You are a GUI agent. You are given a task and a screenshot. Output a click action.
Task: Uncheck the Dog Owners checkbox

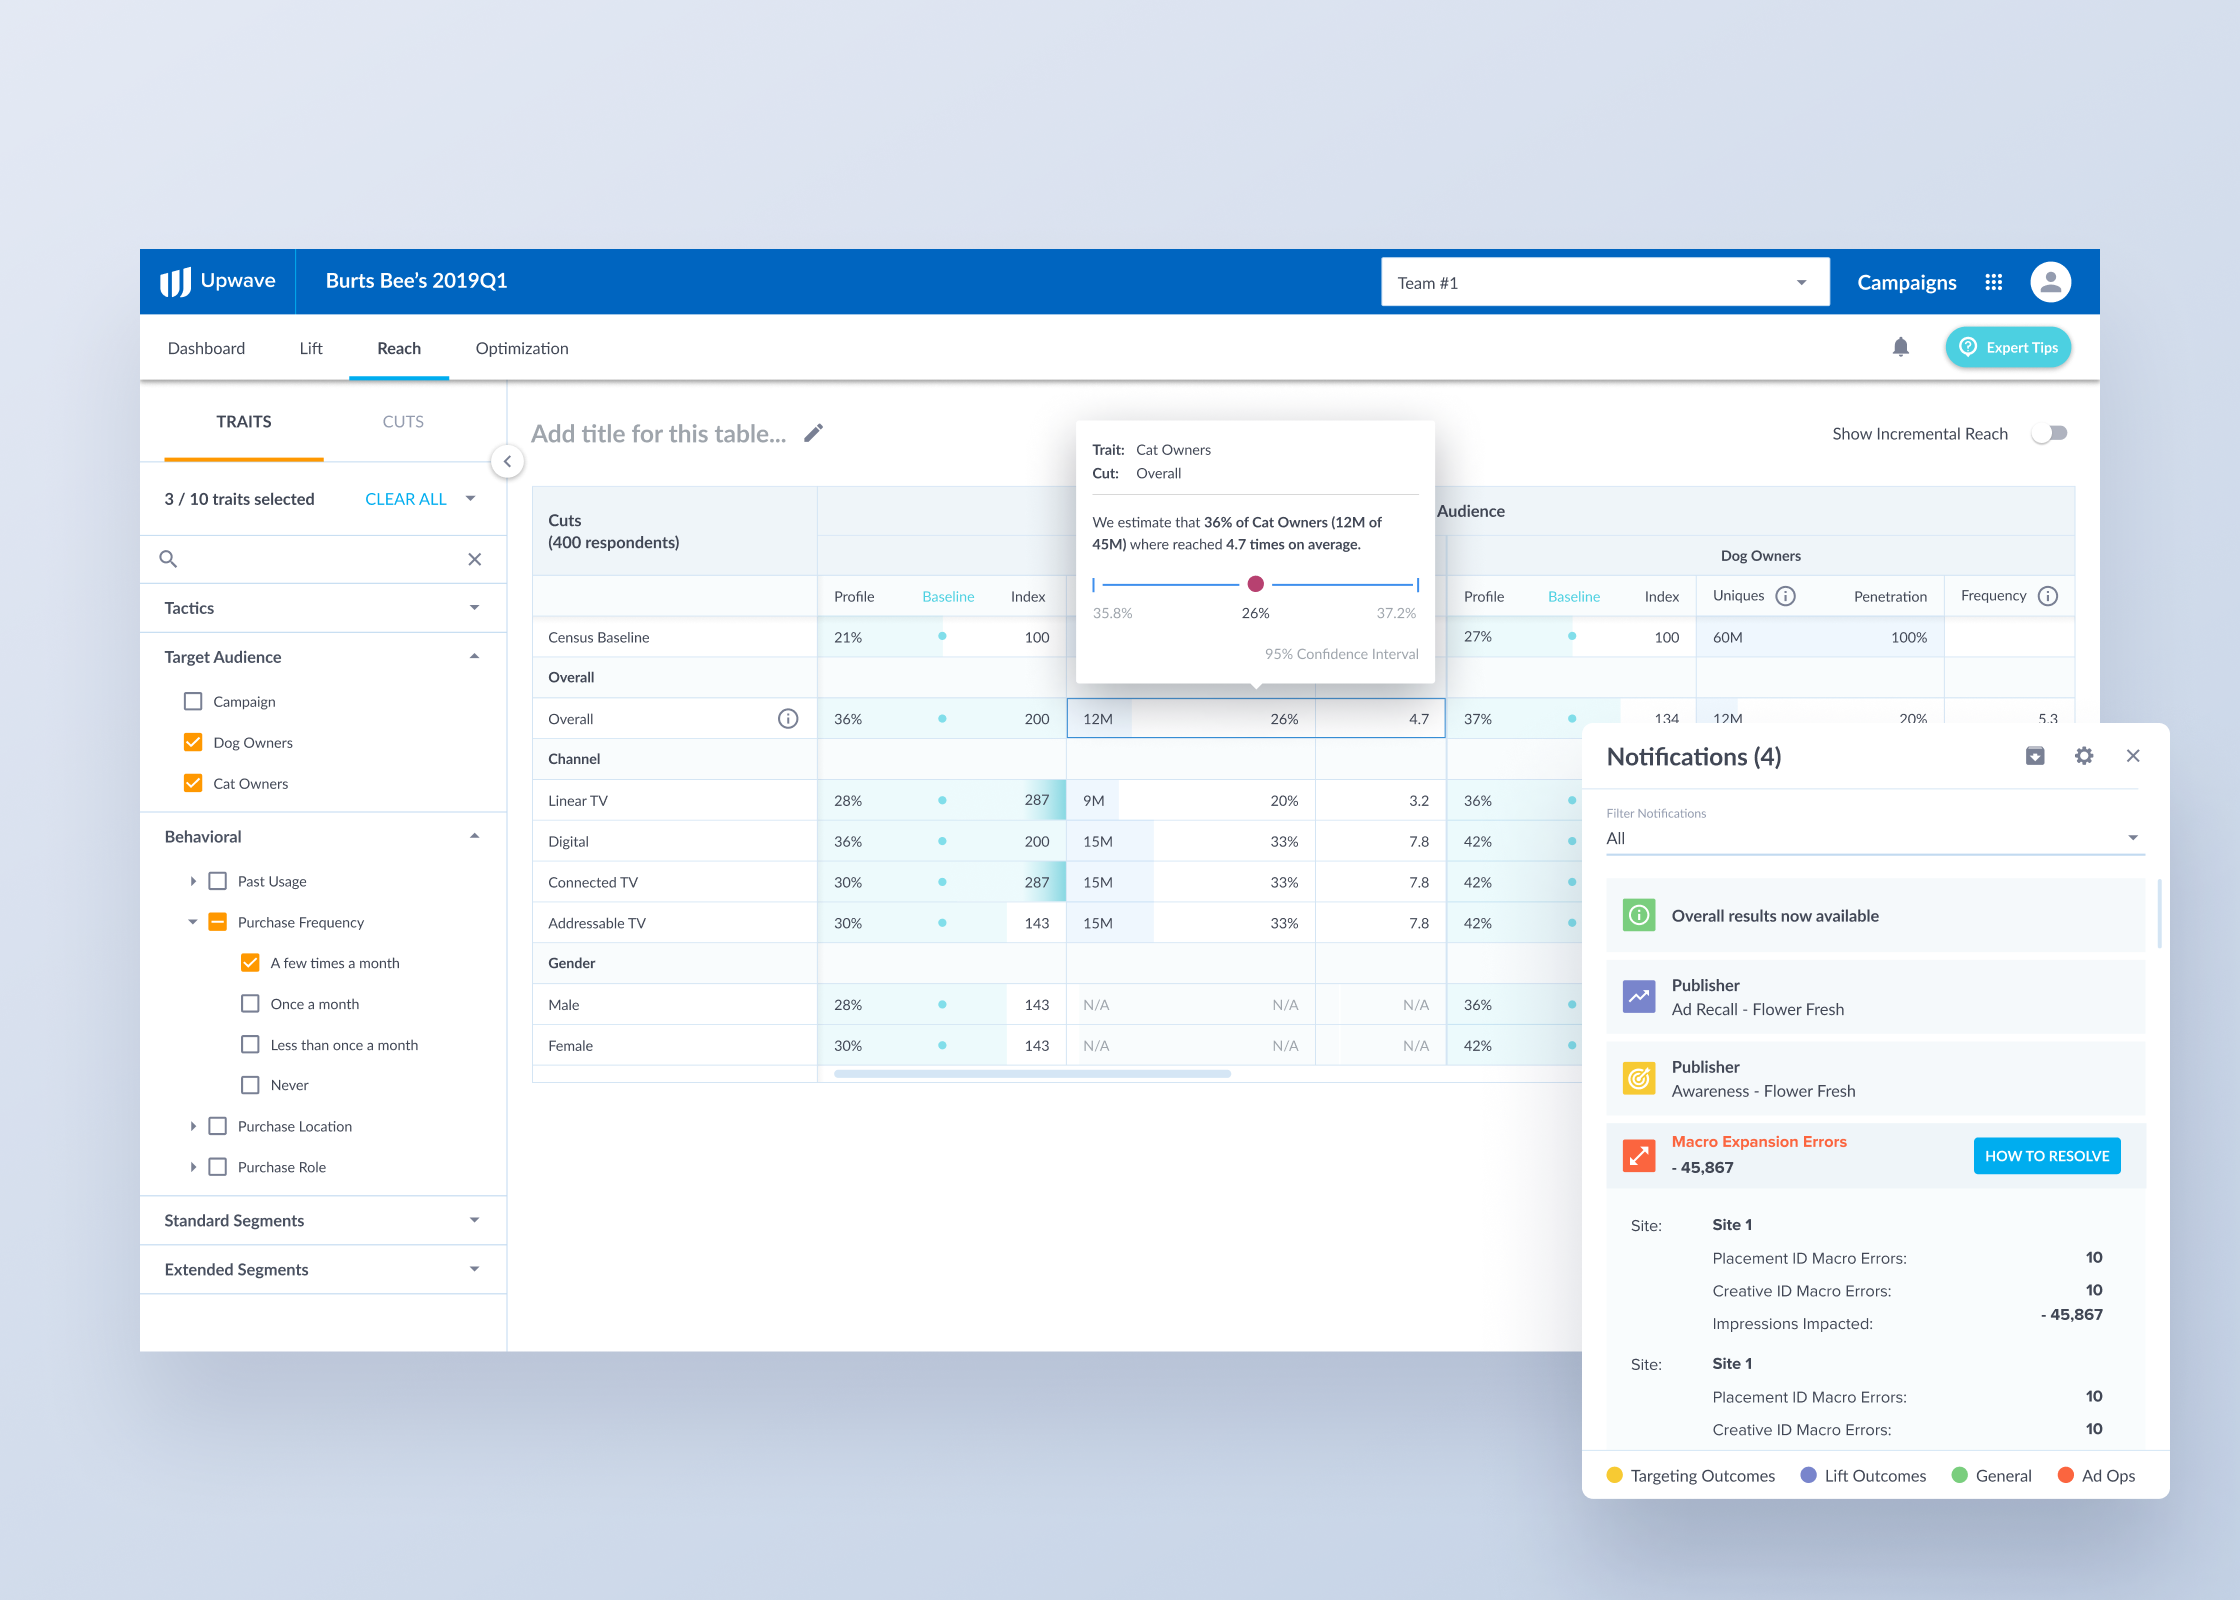193,742
